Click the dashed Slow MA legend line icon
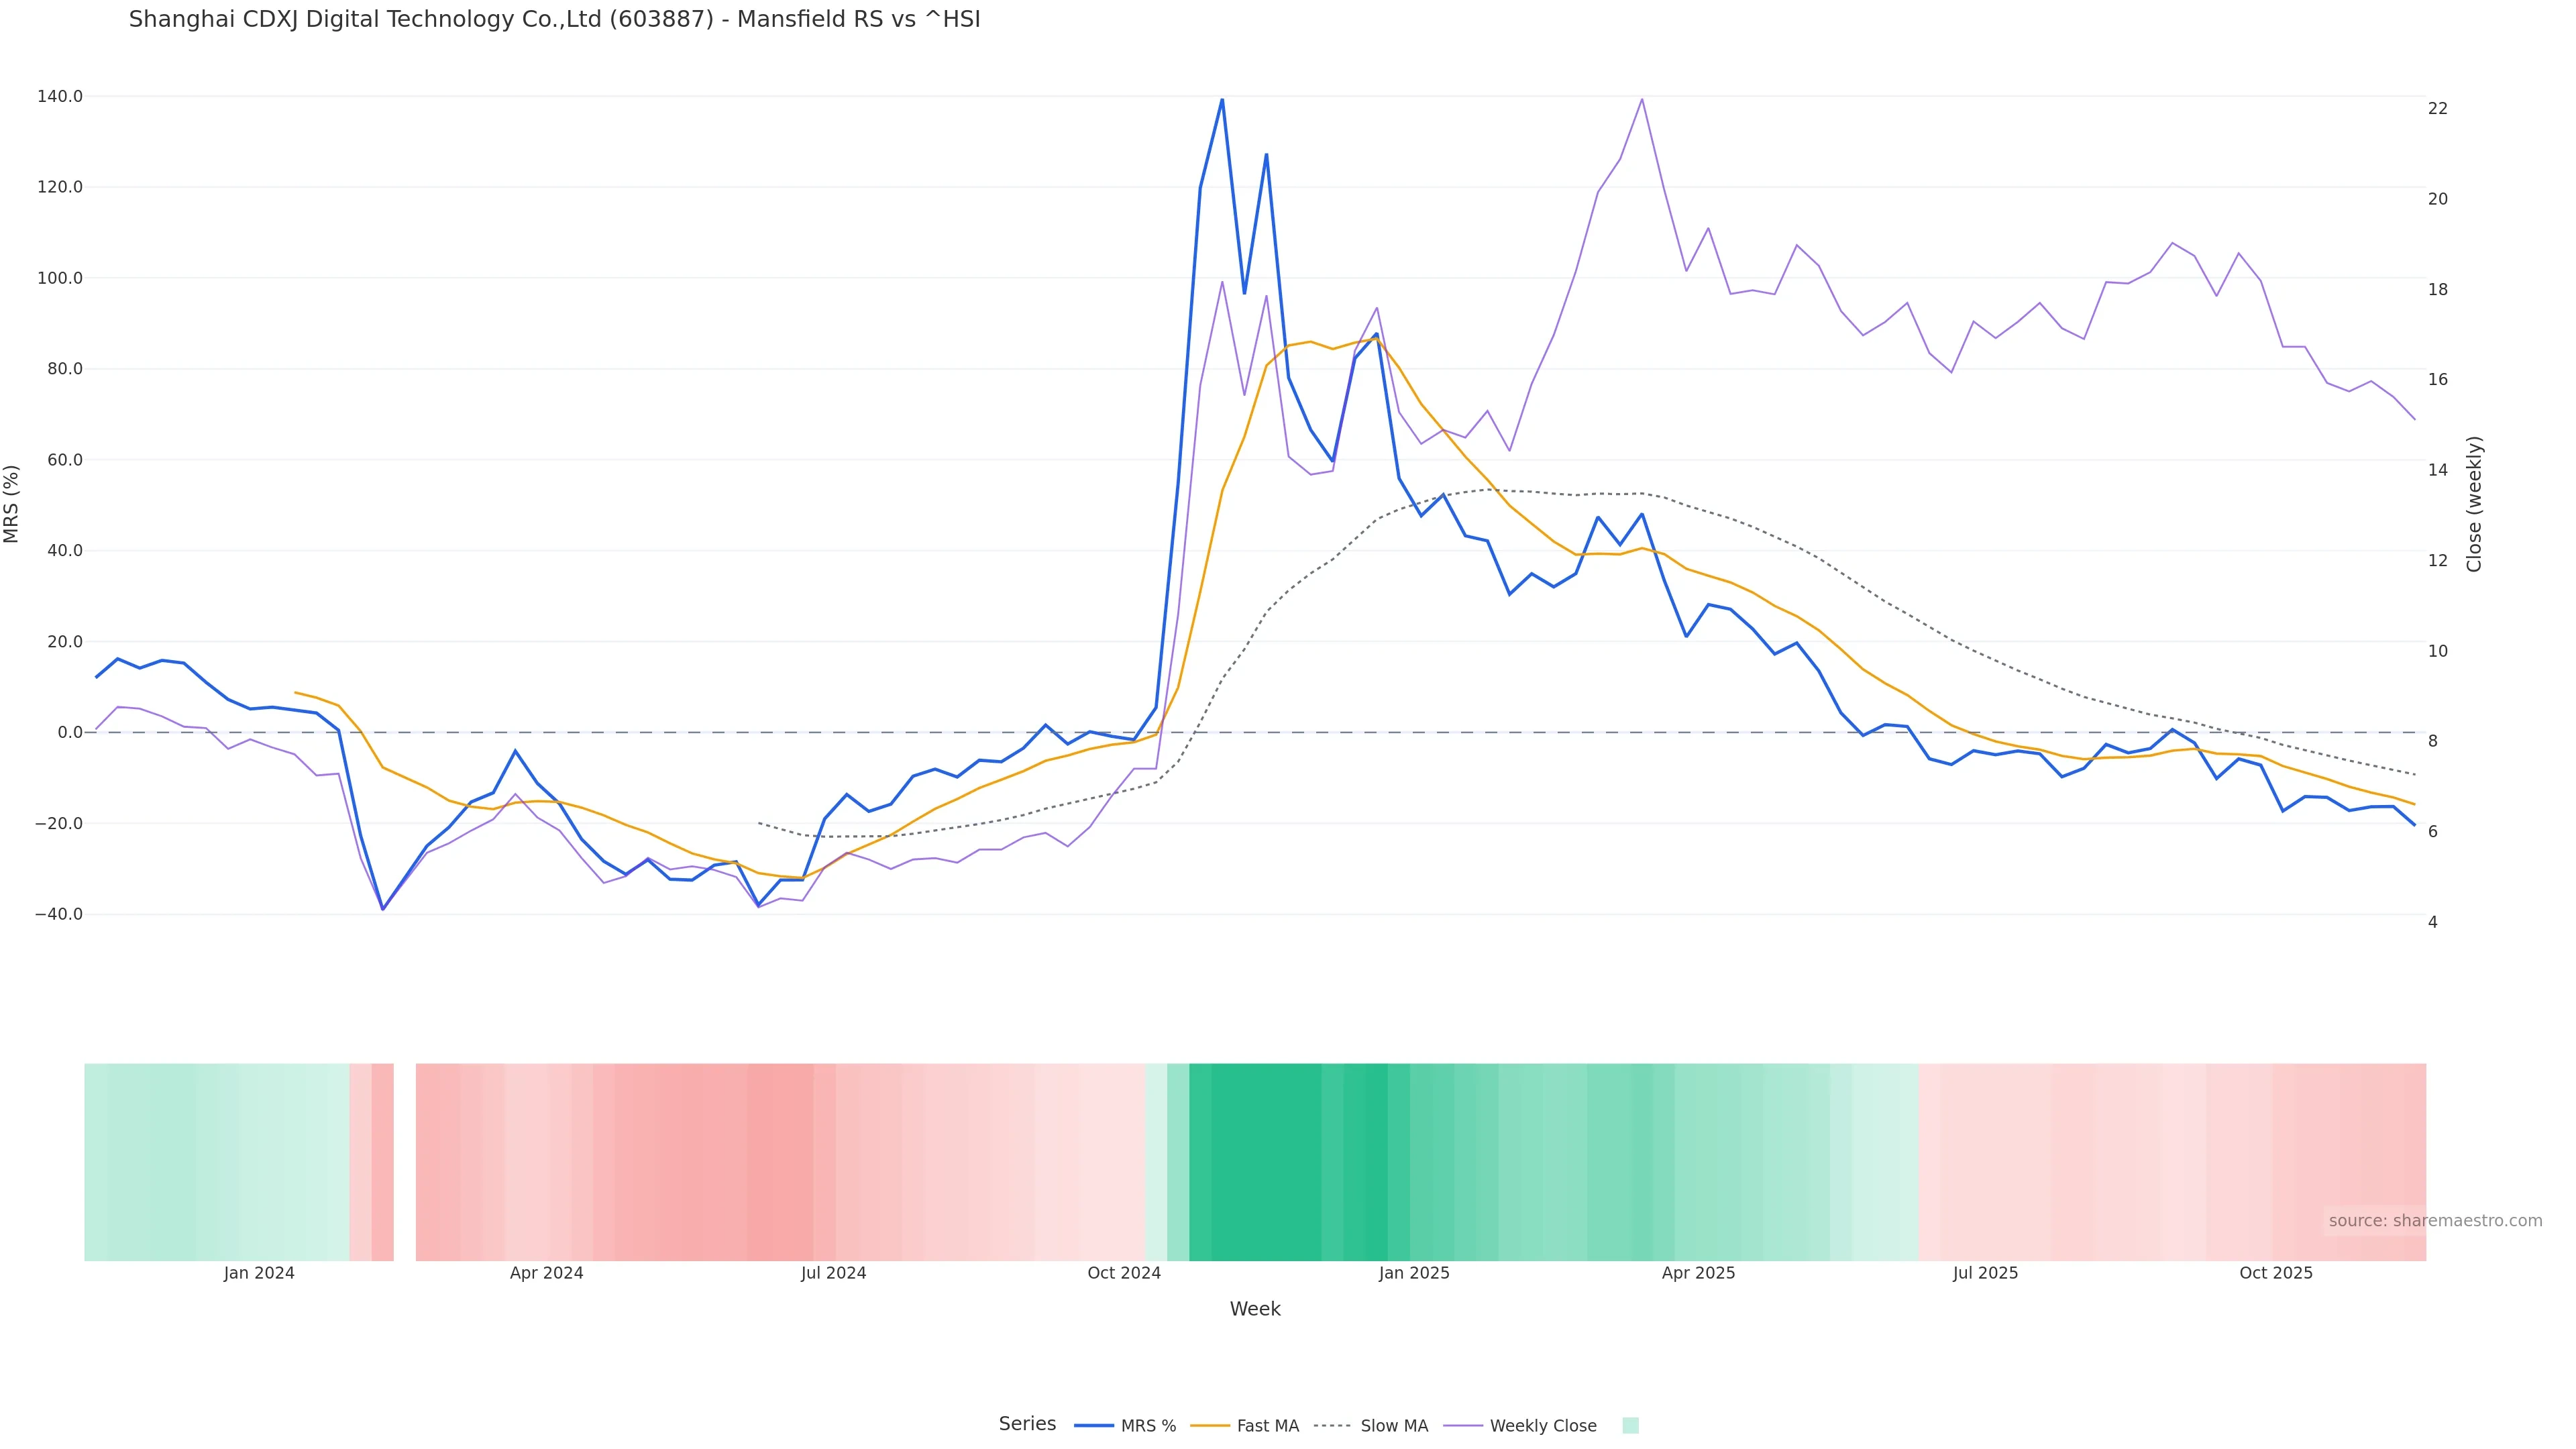 pyautogui.click(x=1333, y=1426)
